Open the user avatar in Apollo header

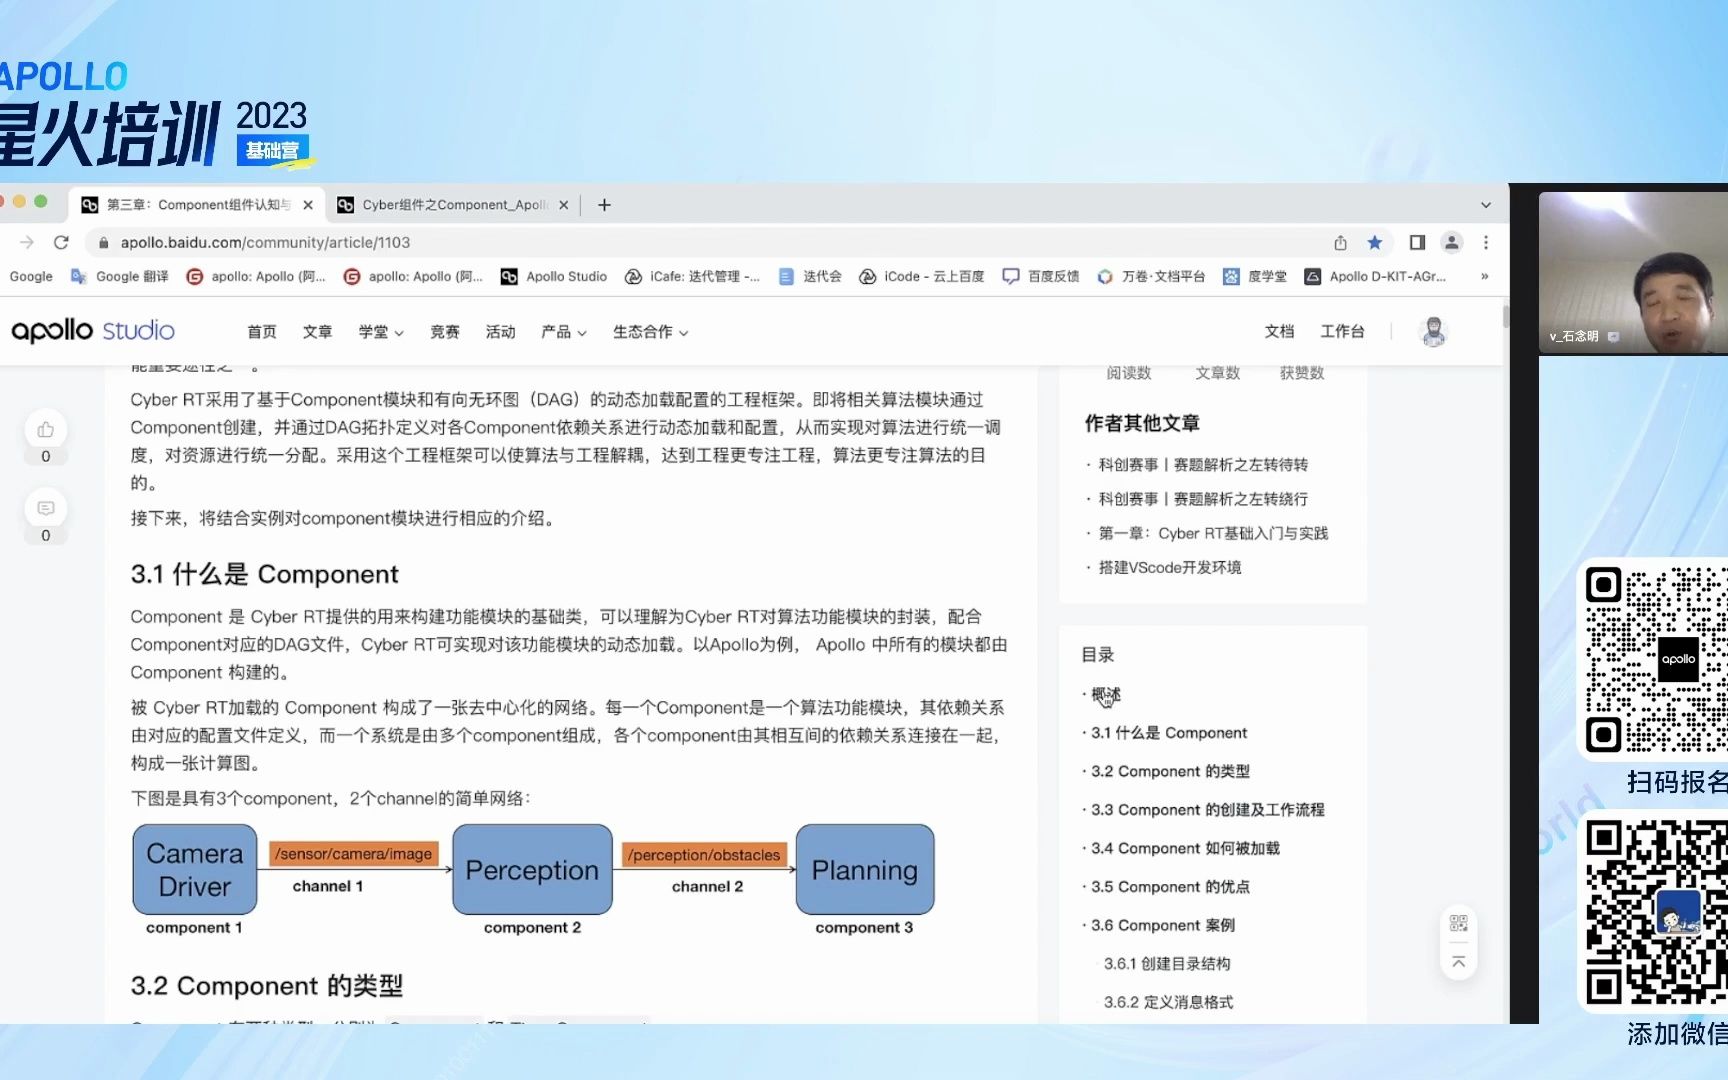pyautogui.click(x=1433, y=331)
